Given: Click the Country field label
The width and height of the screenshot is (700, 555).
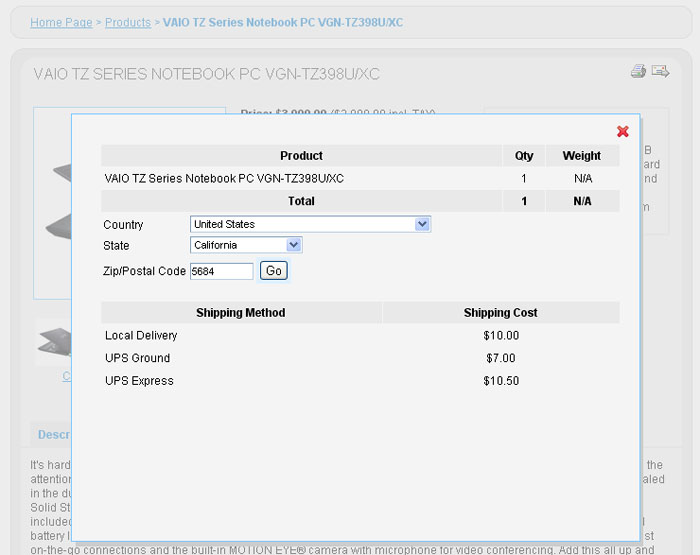Looking at the screenshot, I should pos(123,225).
